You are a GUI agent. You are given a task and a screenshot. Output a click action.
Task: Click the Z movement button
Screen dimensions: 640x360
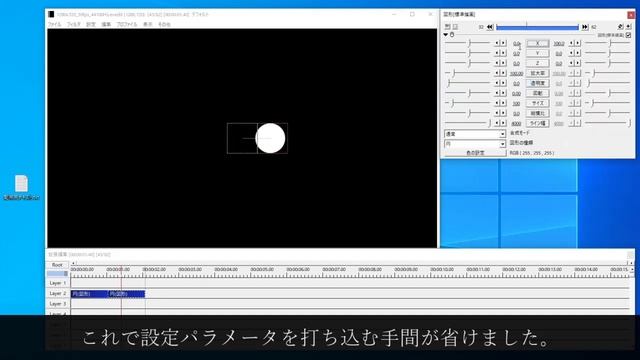pos(537,63)
